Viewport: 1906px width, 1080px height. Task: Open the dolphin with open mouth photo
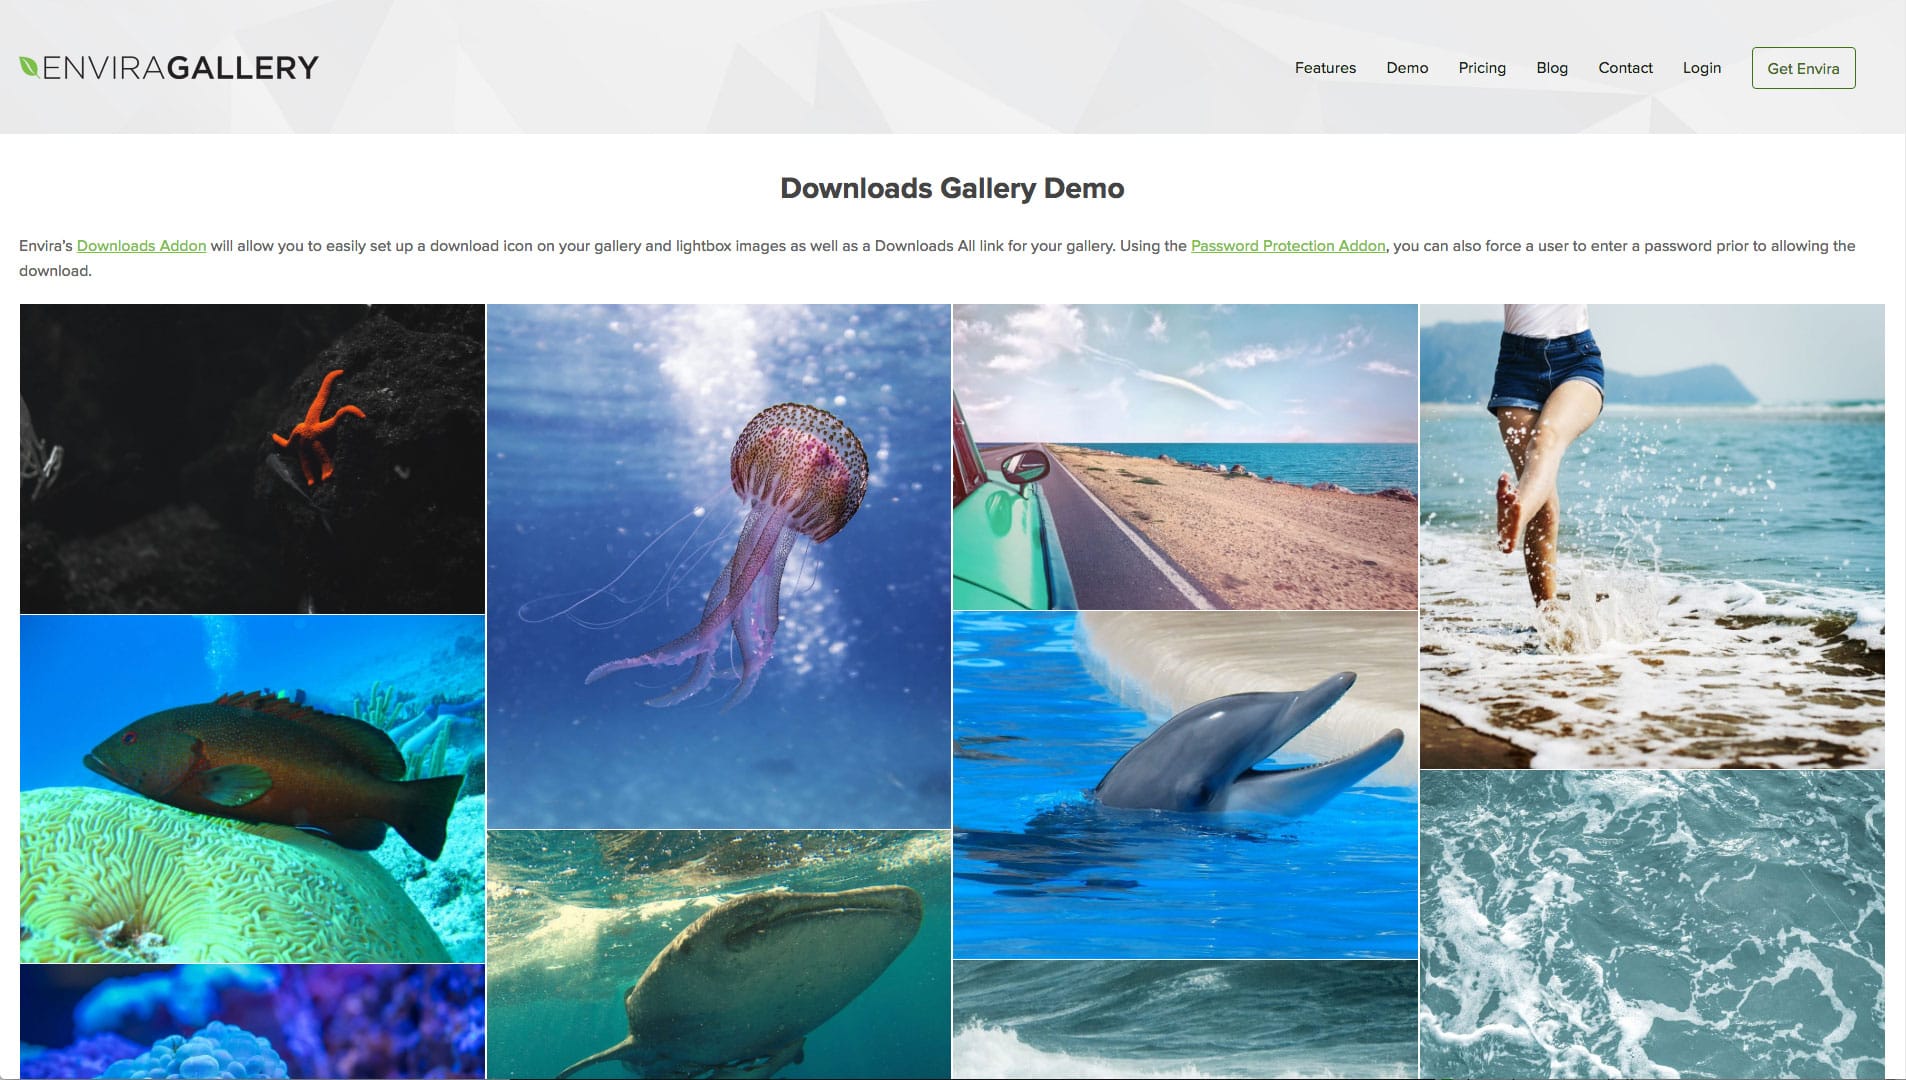click(1185, 785)
